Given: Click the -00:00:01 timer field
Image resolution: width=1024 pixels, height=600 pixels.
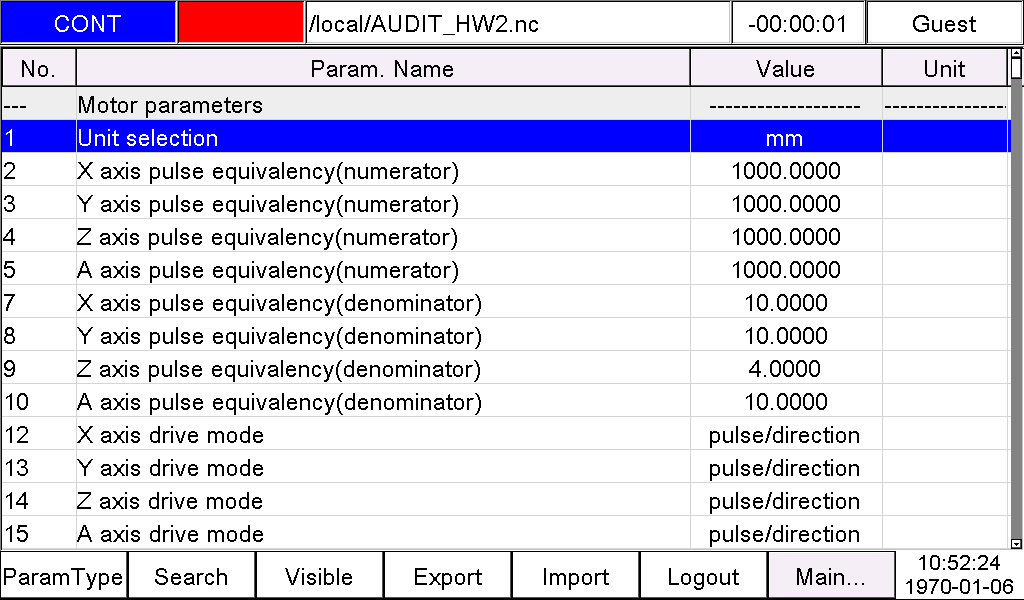Looking at the screenshot, I should [x=798, y=24].
